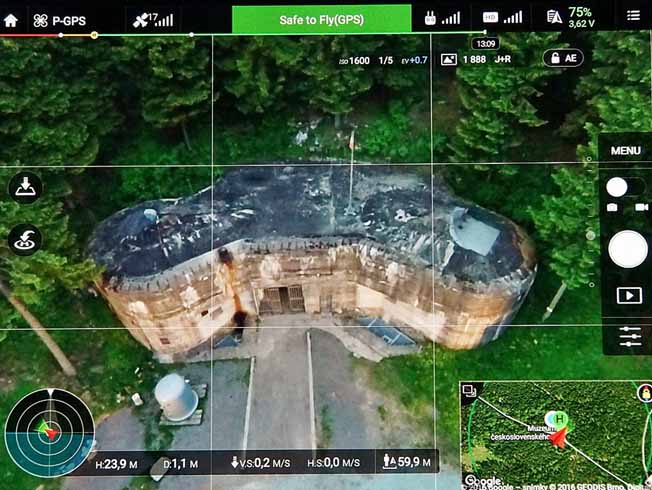Open the P-GPS flight mode status
This screenshot has height=490, width=652.
coord(59,20)
